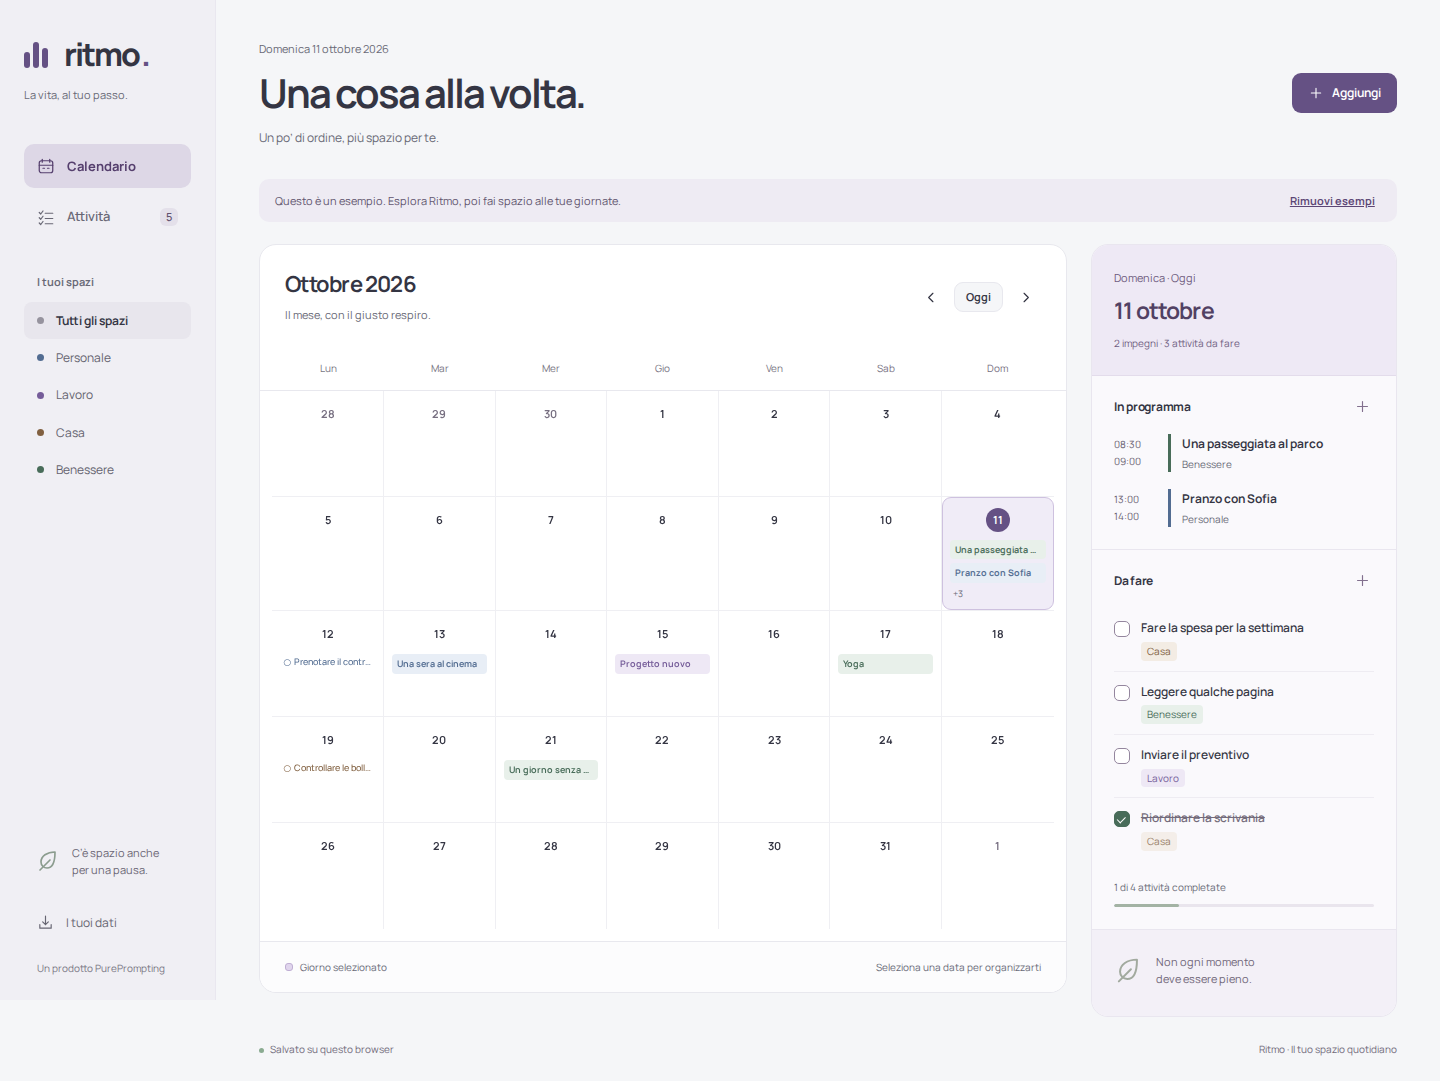This screenshot has height=1081, width=1440.
Task: Select Tutti gli spazi filter
Action: [x=107, y=321]
